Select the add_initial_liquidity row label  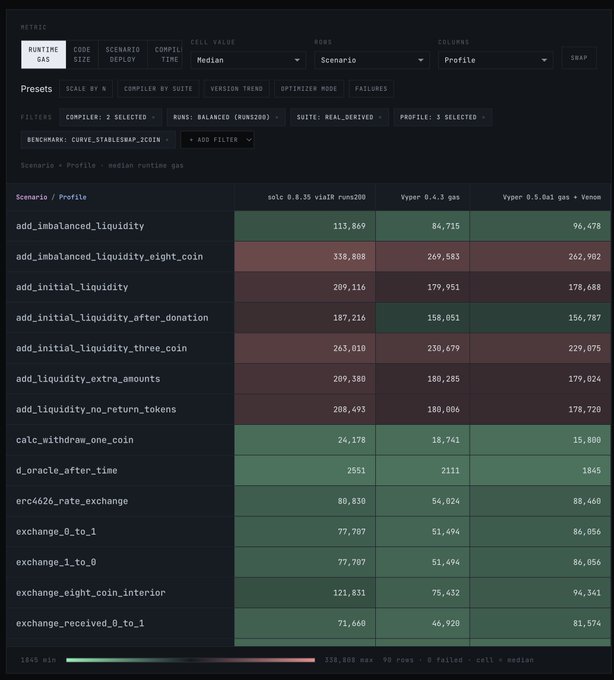(72, 287)
